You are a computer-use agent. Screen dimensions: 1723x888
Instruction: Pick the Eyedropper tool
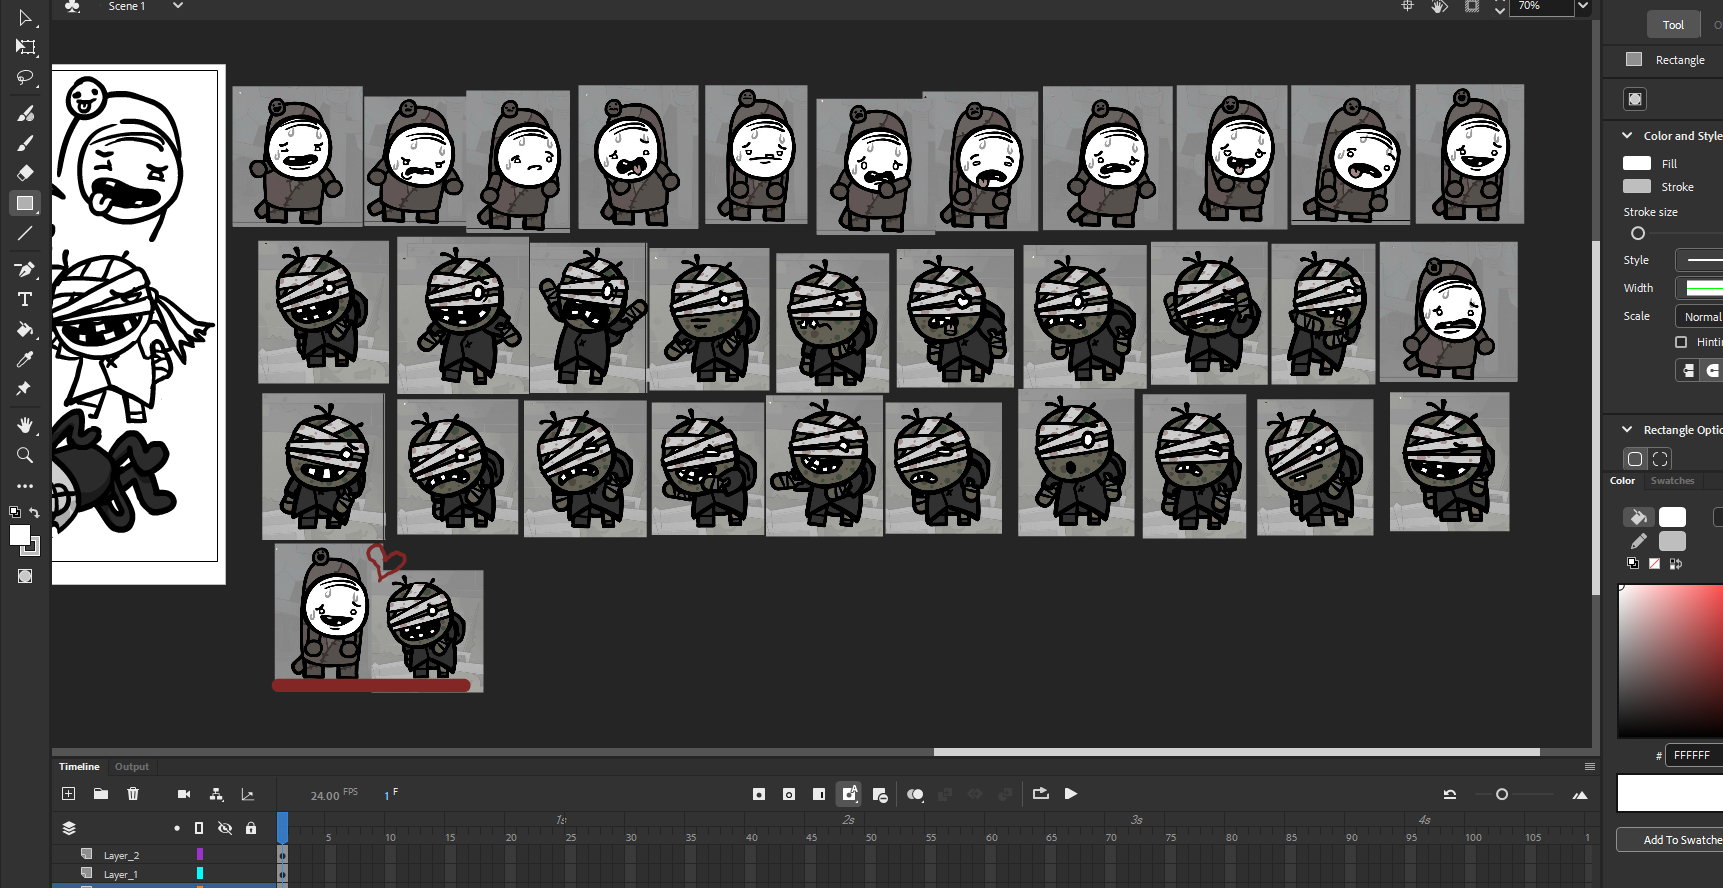pos(25,359)
